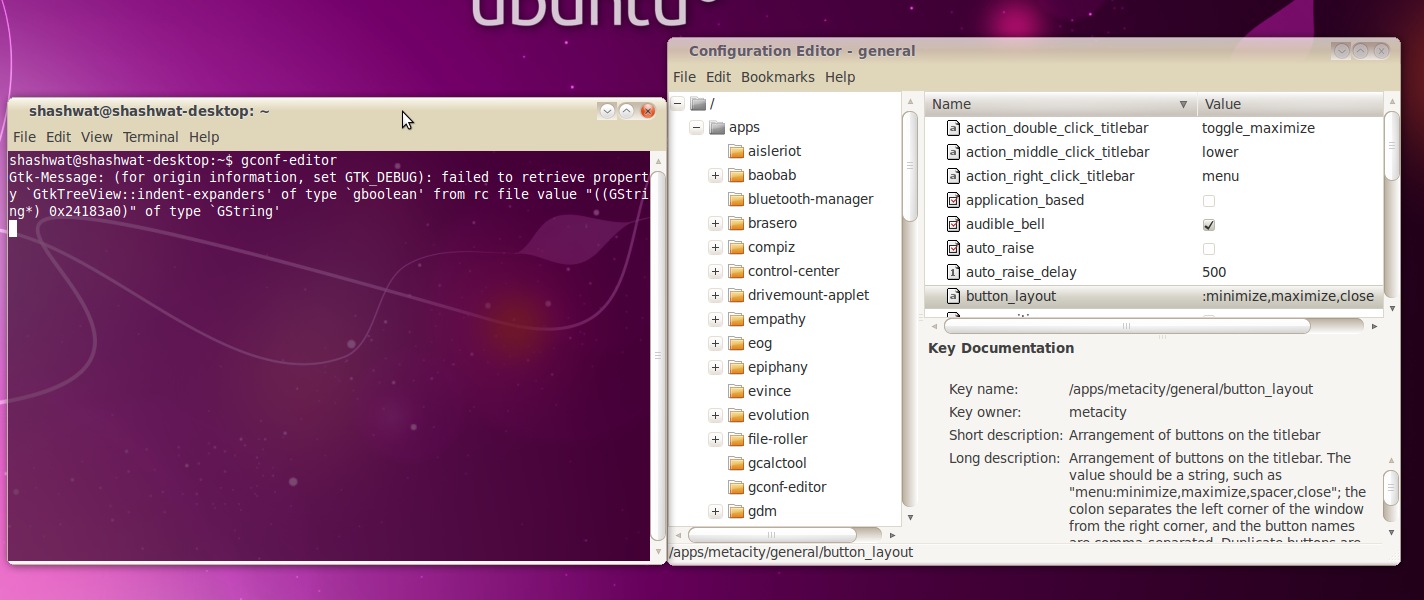Expand the control-center tree node

click(715, 272)
